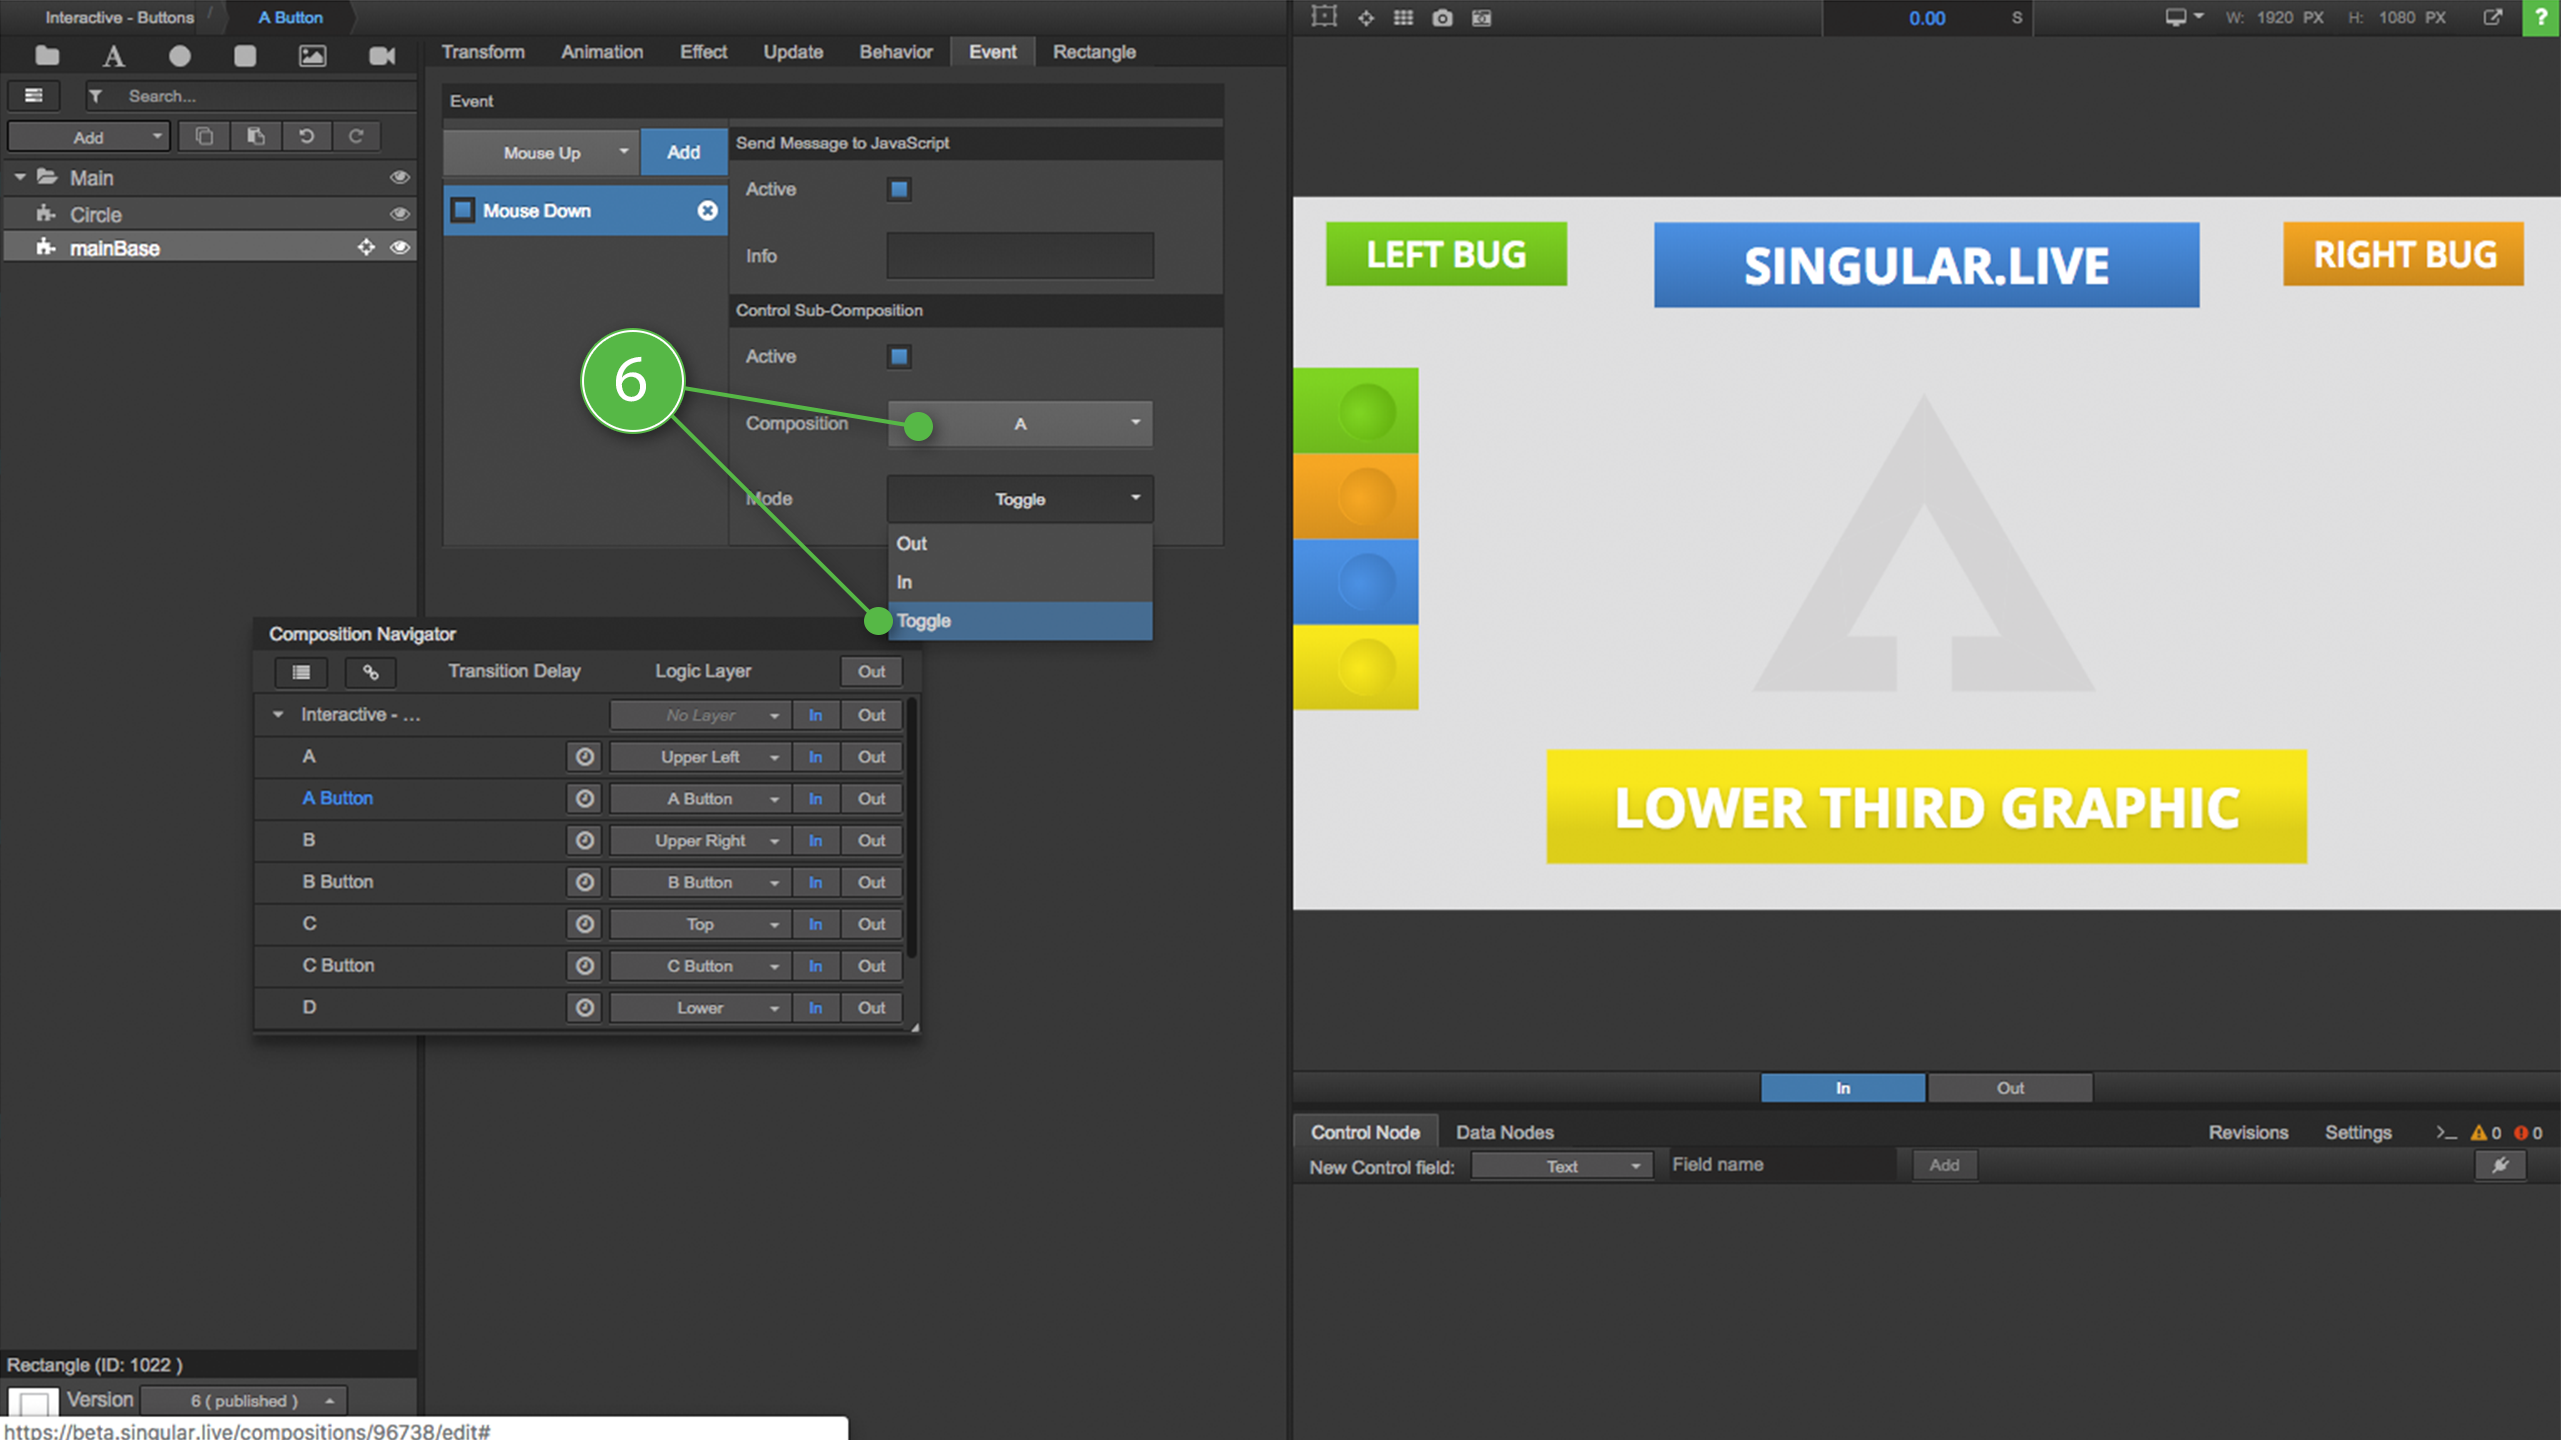Image resolution: width=2561 pixels, height=1440 pixels.
Task: Open Revisions
Action: (2248, 1132)
